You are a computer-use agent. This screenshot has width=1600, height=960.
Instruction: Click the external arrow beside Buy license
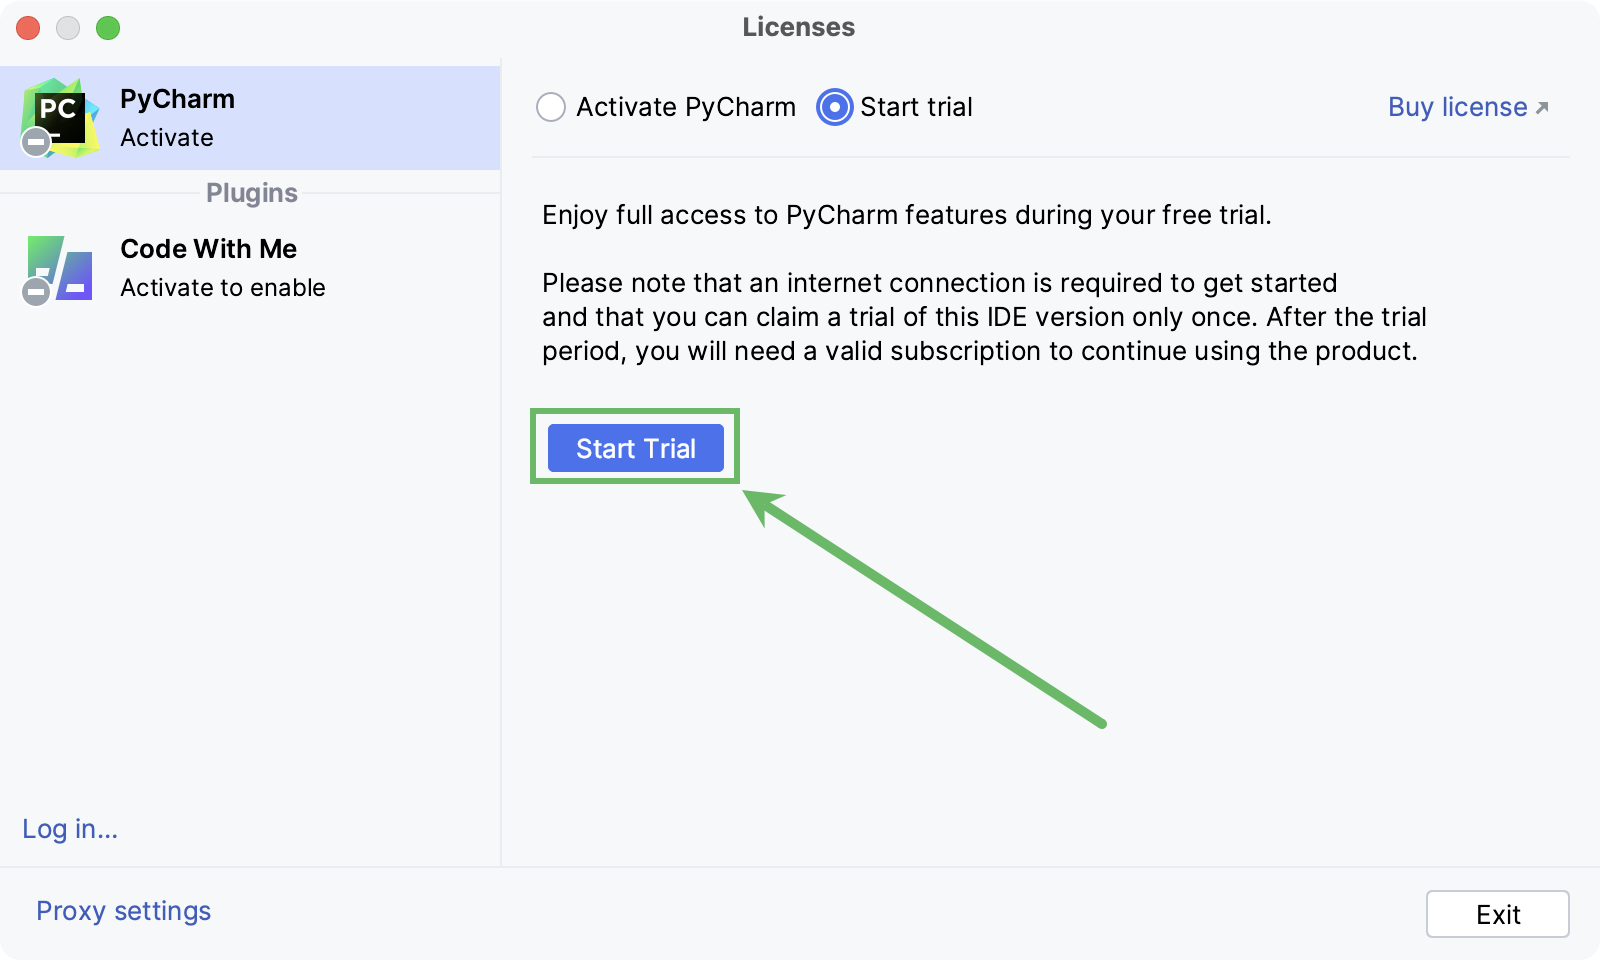tap(1542, 108)
